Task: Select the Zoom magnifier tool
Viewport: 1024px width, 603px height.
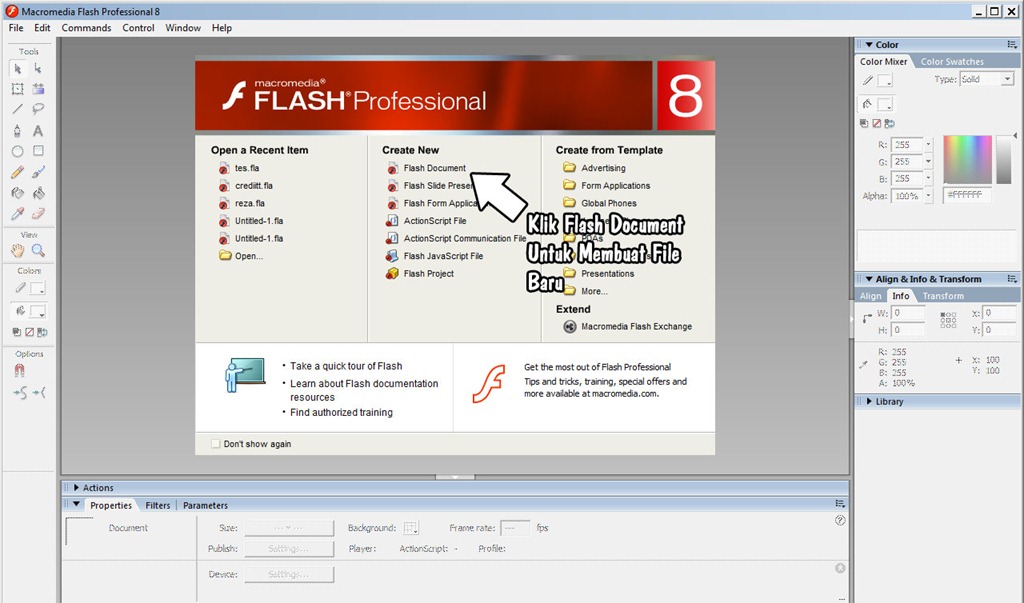Action: [39, 250]
